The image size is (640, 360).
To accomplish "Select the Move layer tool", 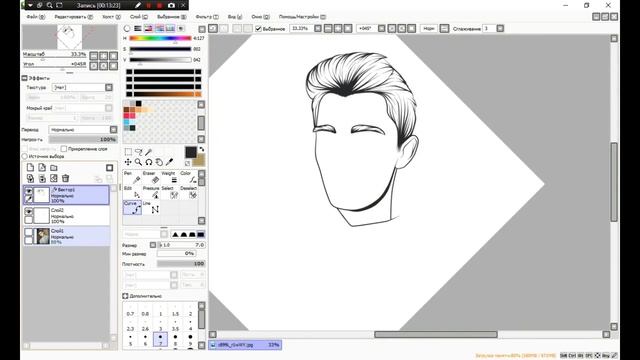I will point(128,162).
